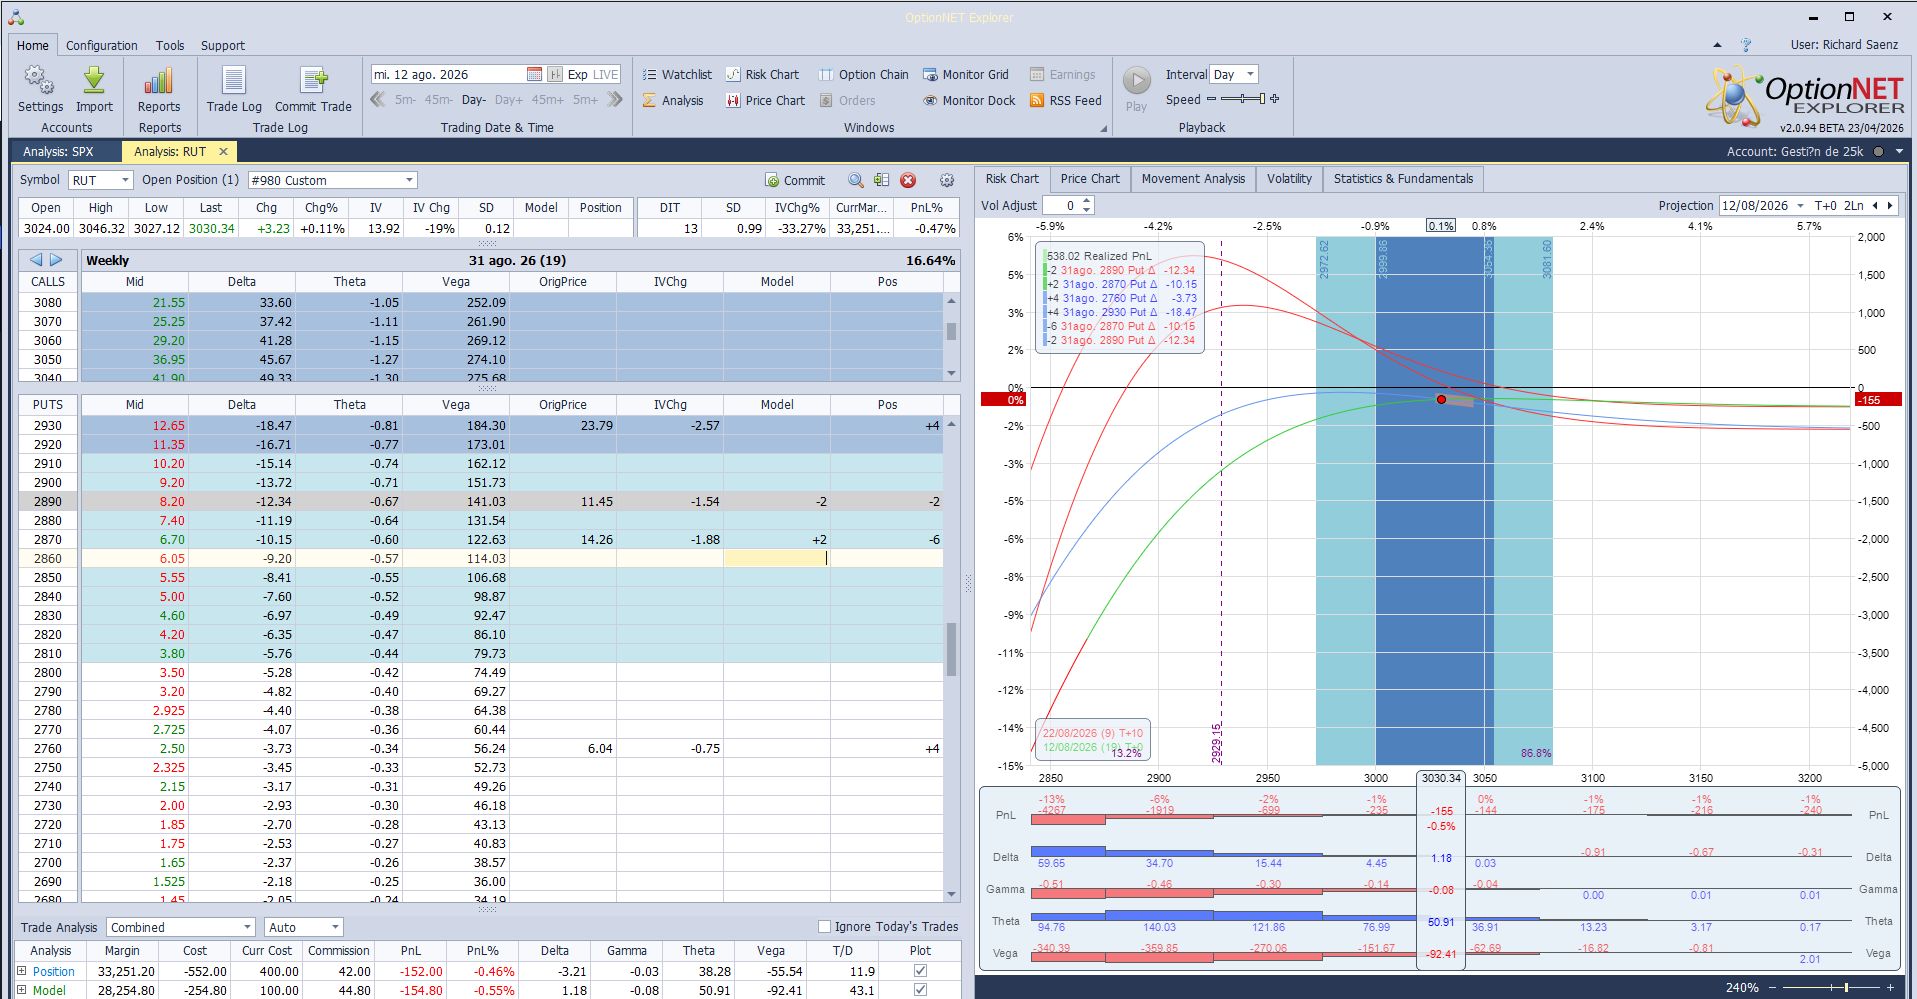Open the Interval dropdown set to Day
Viewport: 1917px width, 999px height.
click(1234, 74)
